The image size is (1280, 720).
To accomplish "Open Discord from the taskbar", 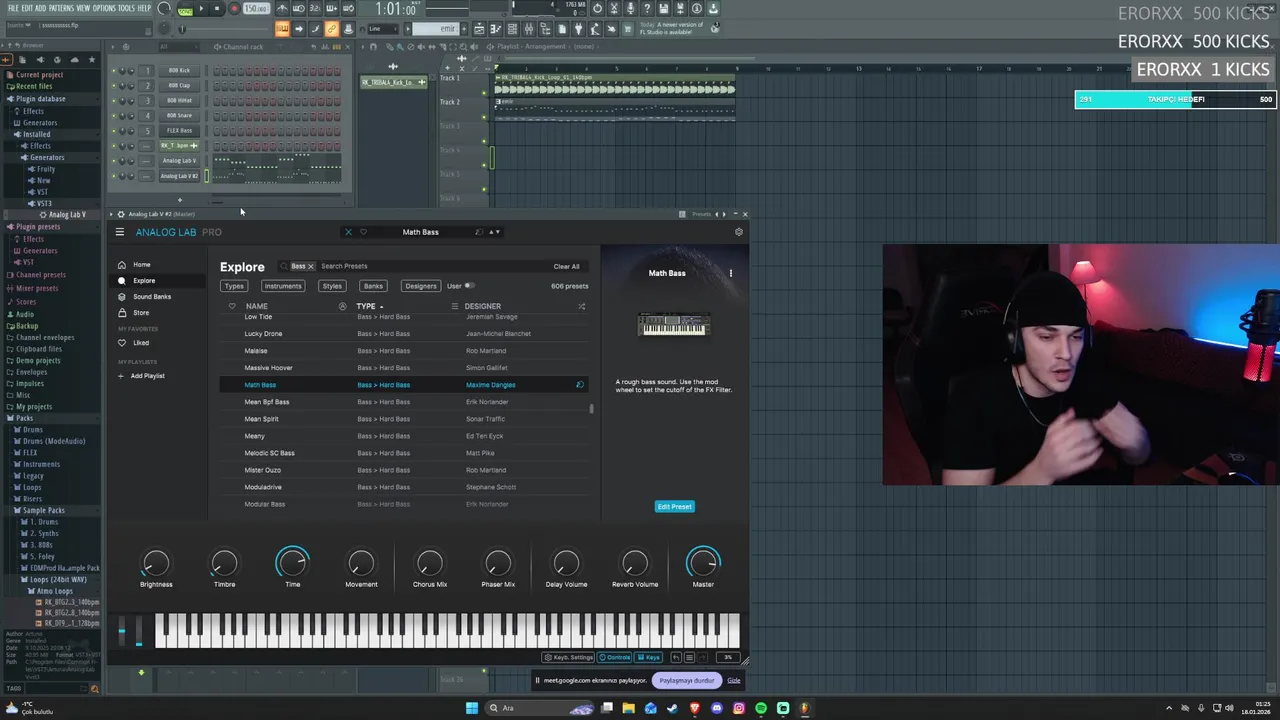I will tap(717, 708).
